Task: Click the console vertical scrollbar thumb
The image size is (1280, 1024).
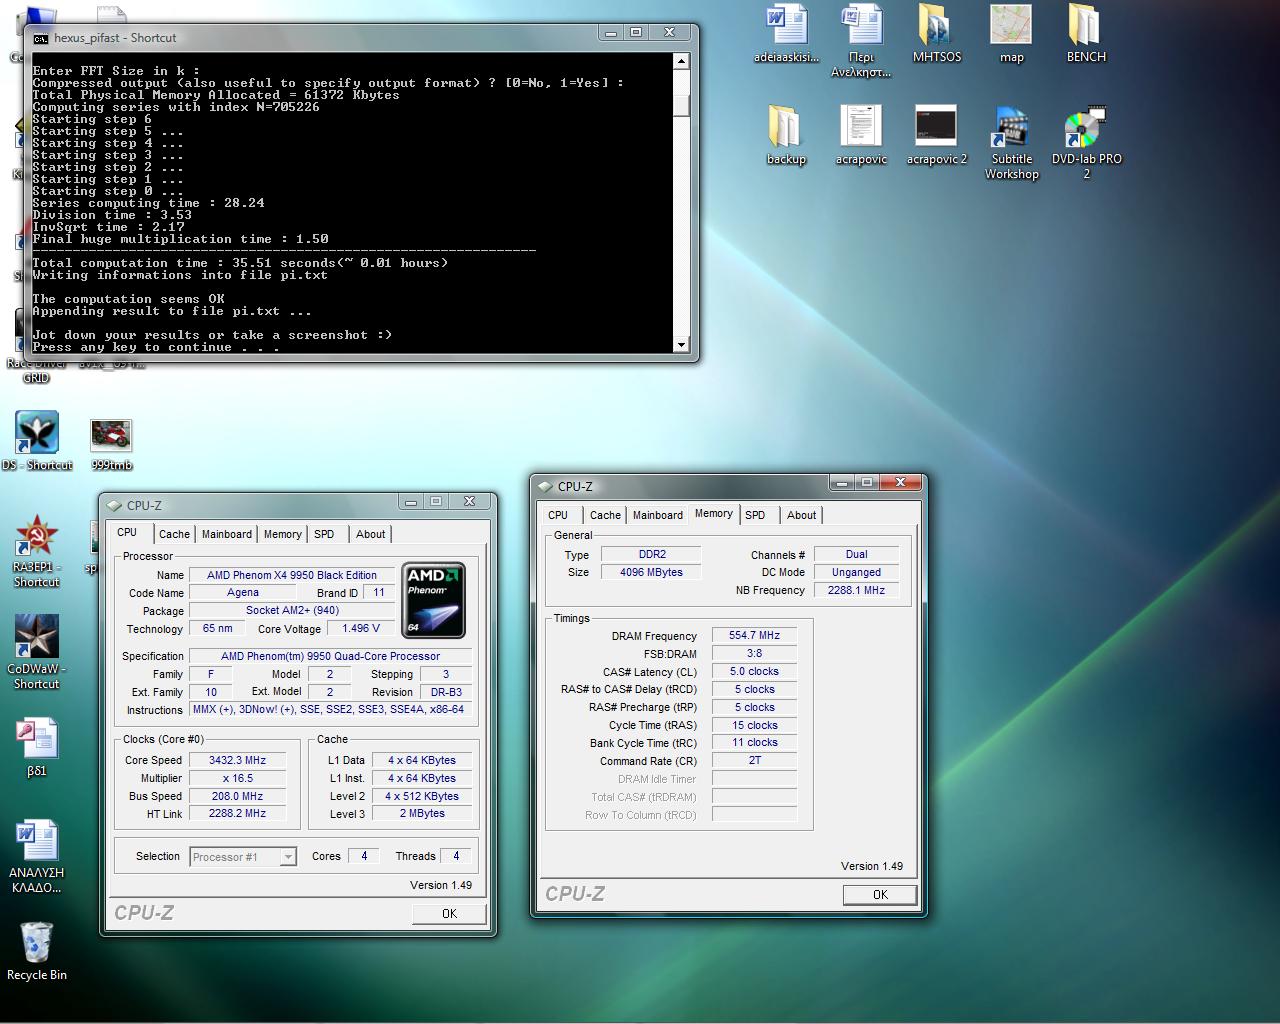Action: [x=682, y=105]
